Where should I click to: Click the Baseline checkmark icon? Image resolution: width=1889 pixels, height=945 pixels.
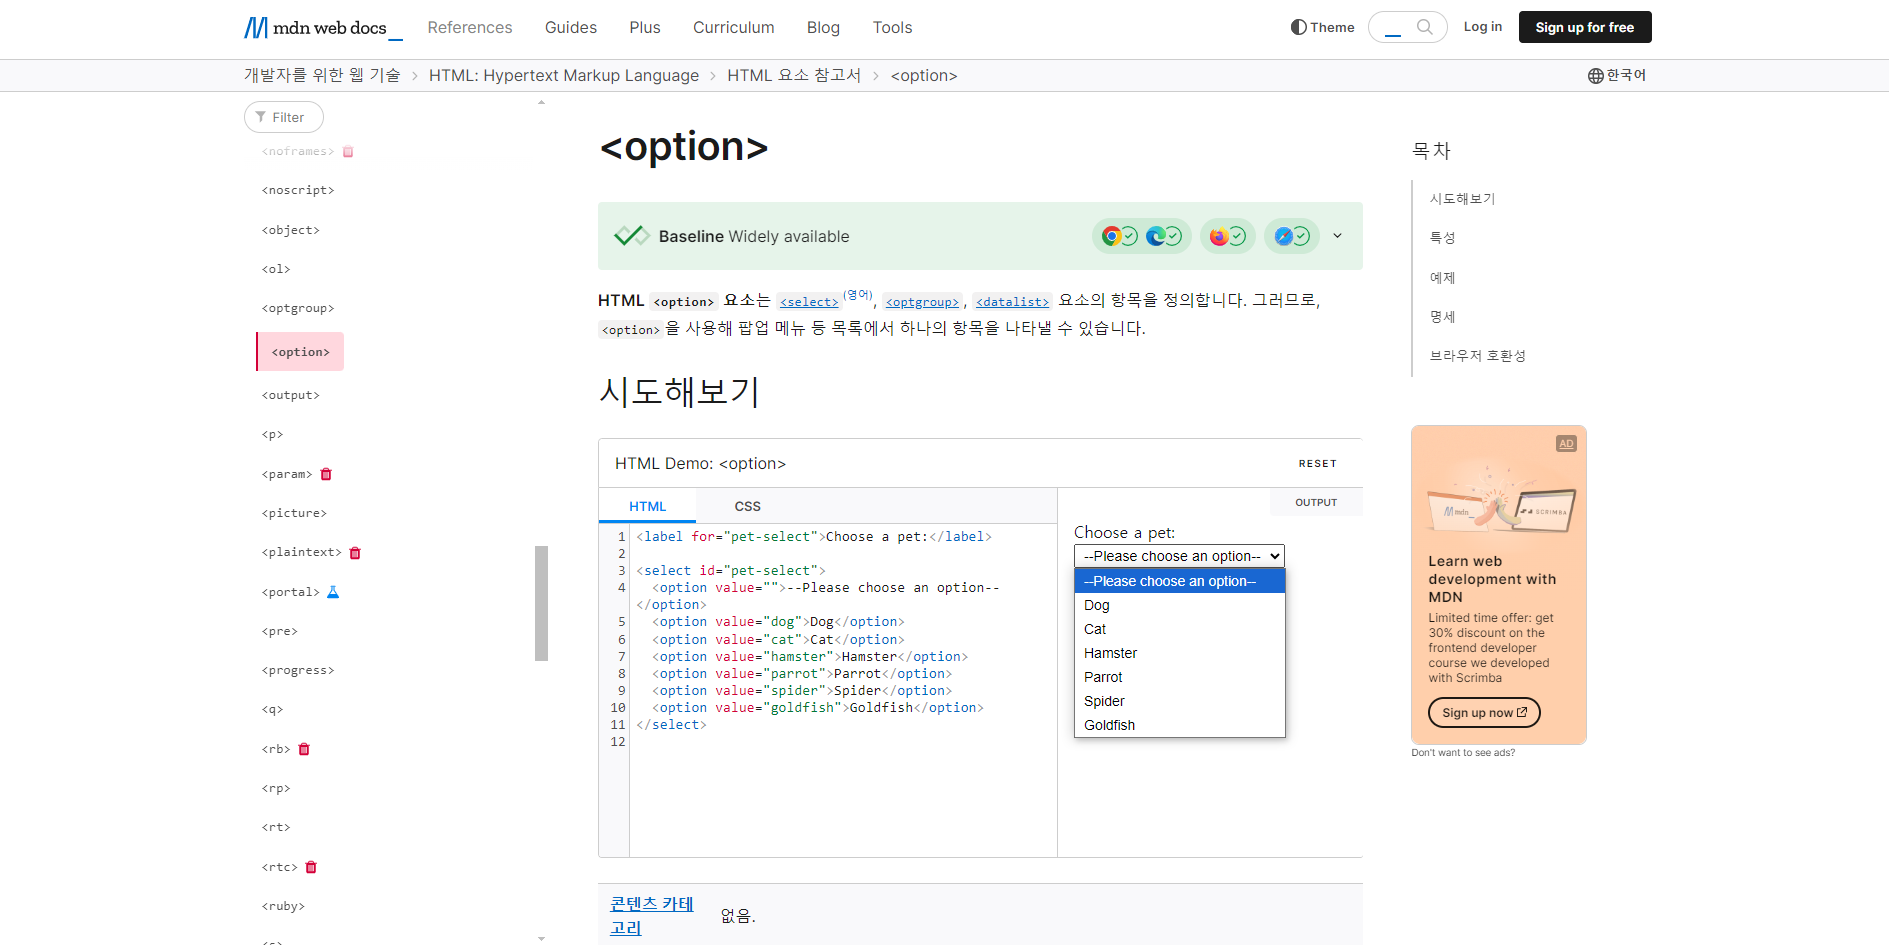(x=631, y=236)
